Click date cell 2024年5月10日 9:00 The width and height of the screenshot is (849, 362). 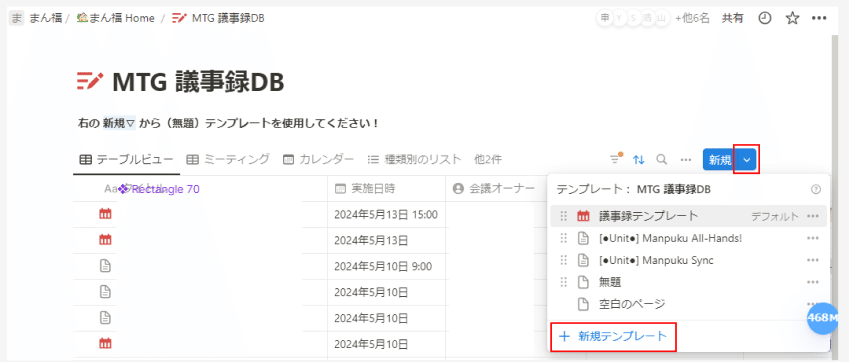point(387,266)
